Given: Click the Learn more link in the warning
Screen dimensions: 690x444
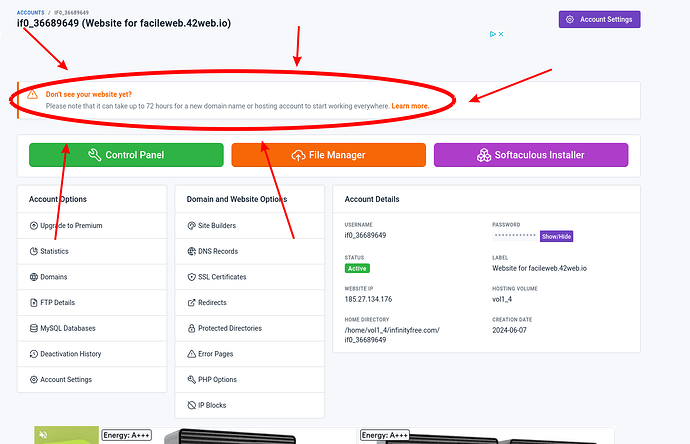Looking at the screenshot, I should click(x=410, y=106).
